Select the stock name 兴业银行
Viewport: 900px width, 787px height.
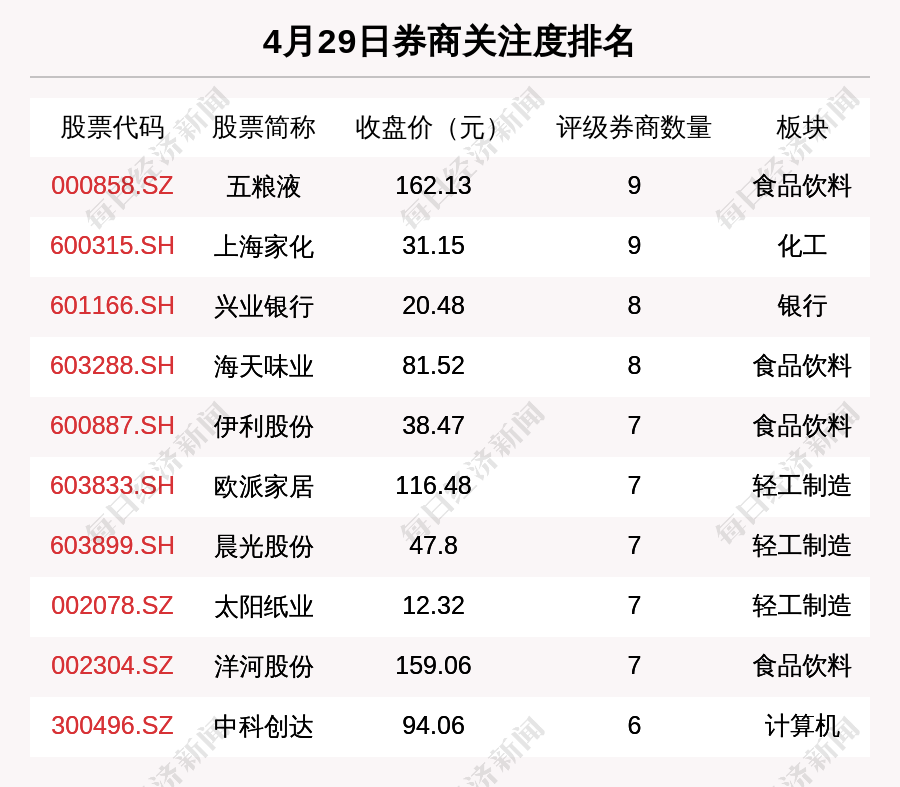click(263, 307)
